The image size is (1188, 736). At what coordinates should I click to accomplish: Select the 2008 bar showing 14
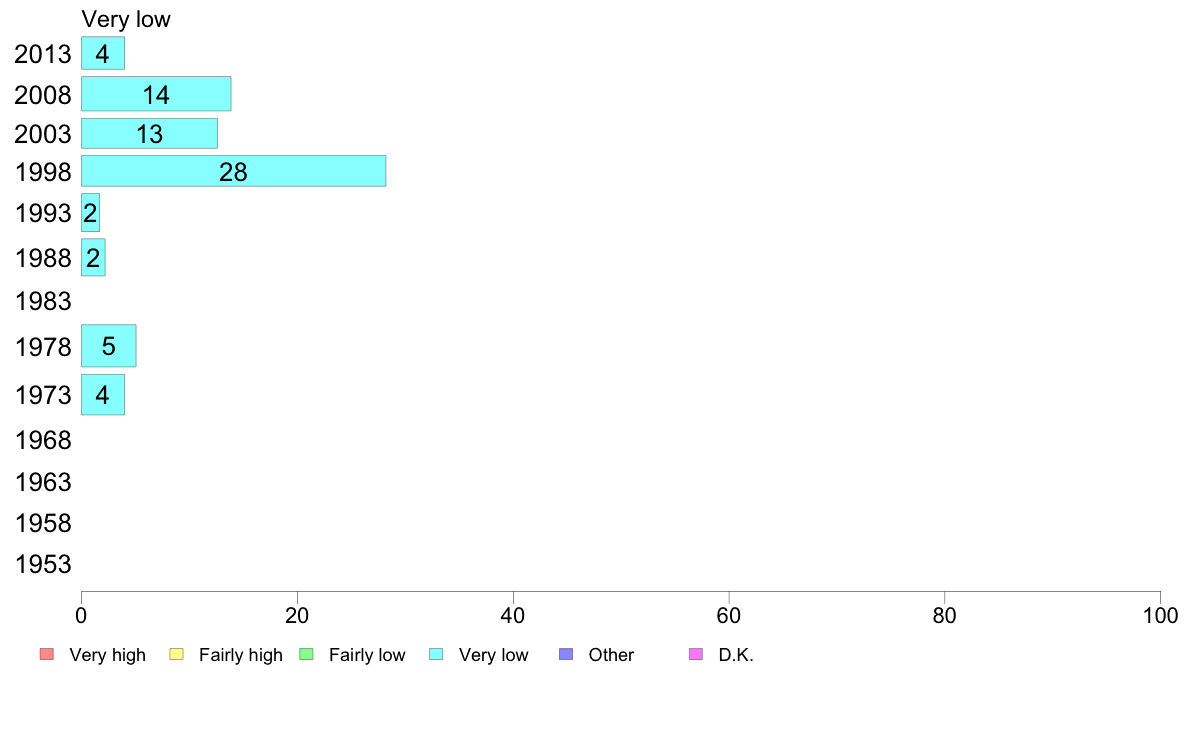coord(156,94)
